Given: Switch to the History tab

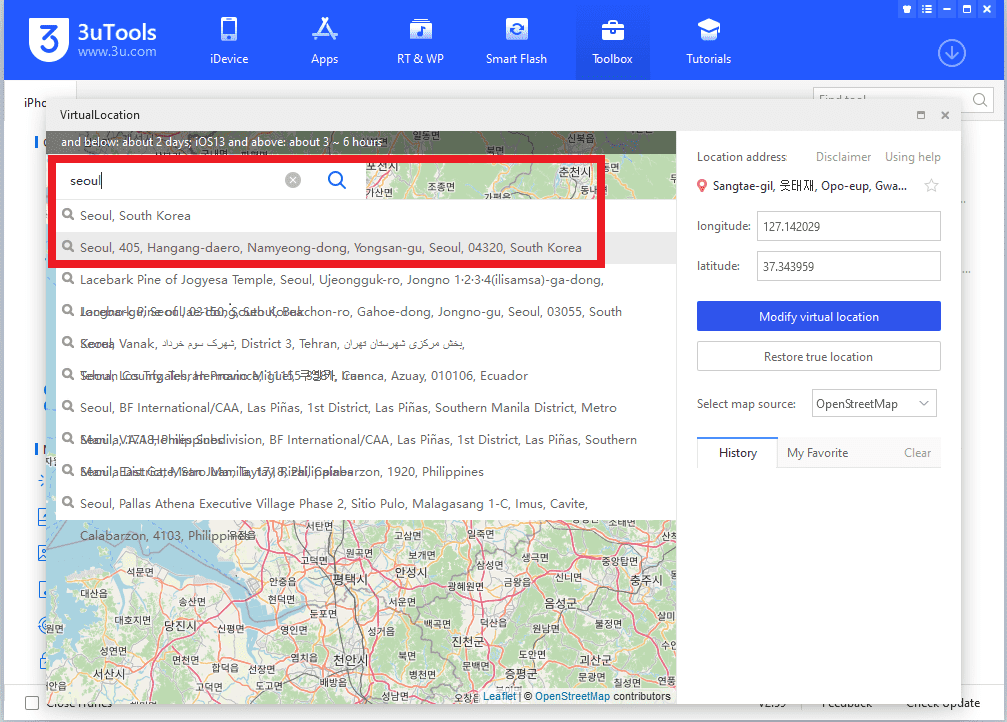Looking at the screenshot, I should click(x=737, y=453).
